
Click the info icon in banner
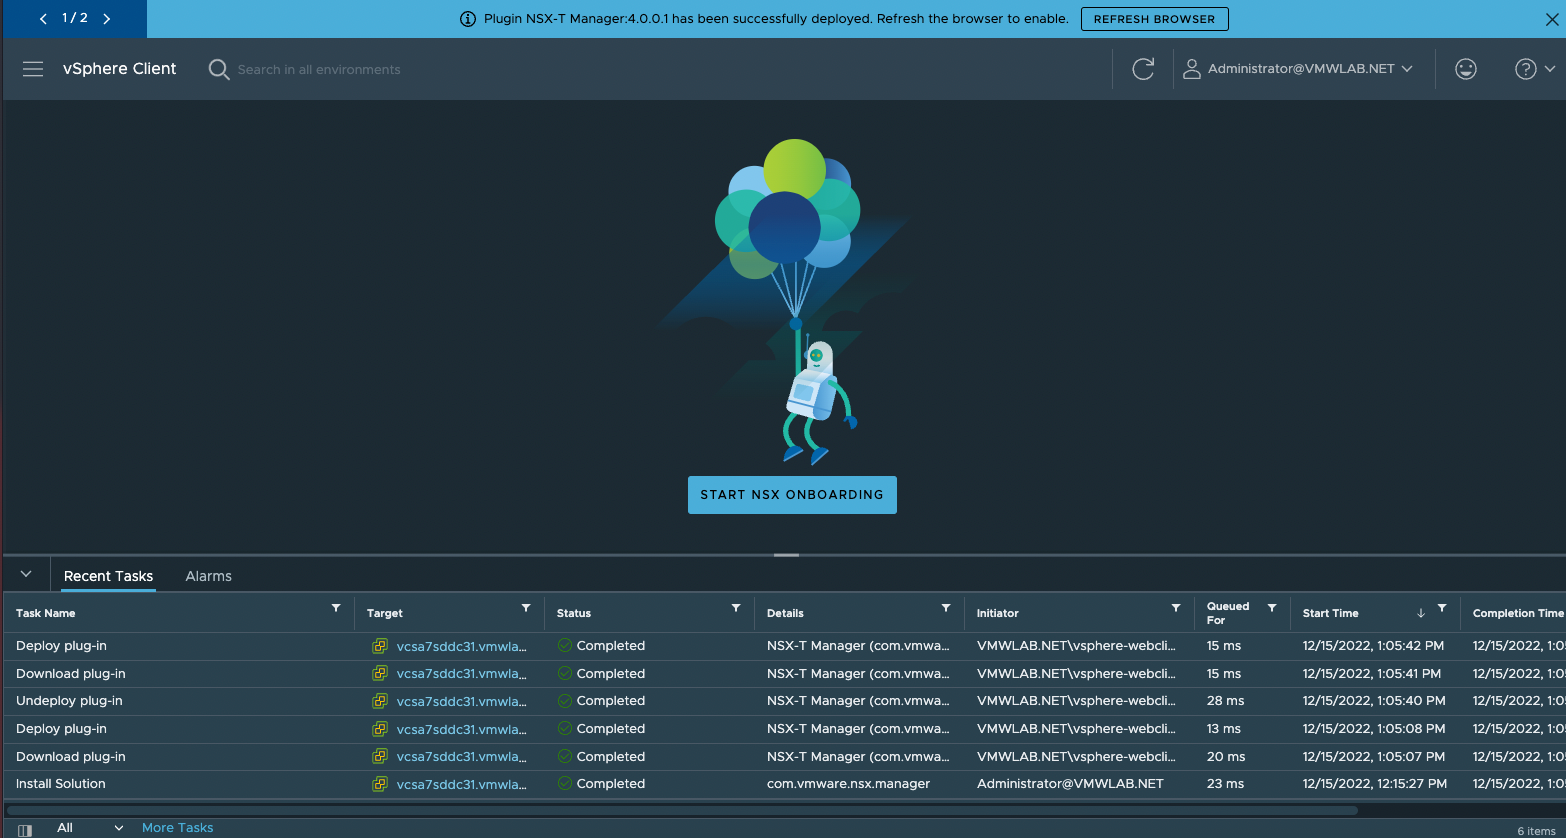[467, 19]
